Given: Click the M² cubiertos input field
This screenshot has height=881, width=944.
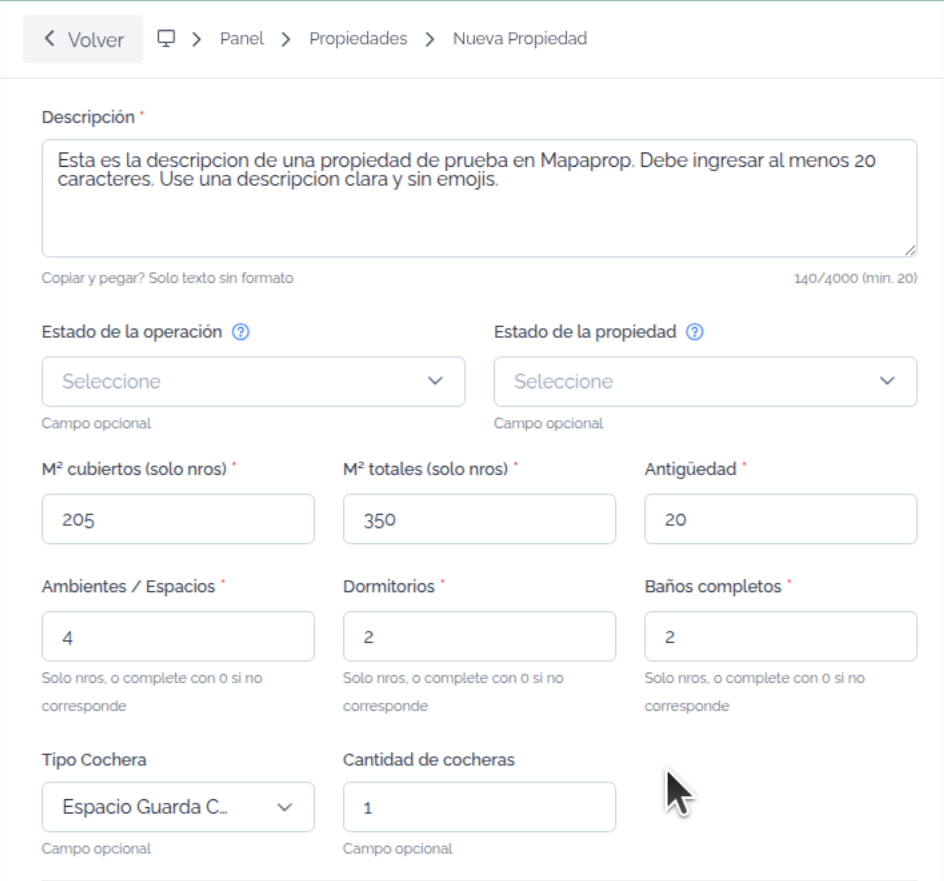Looking at the screenshot, I should [178, 519].
